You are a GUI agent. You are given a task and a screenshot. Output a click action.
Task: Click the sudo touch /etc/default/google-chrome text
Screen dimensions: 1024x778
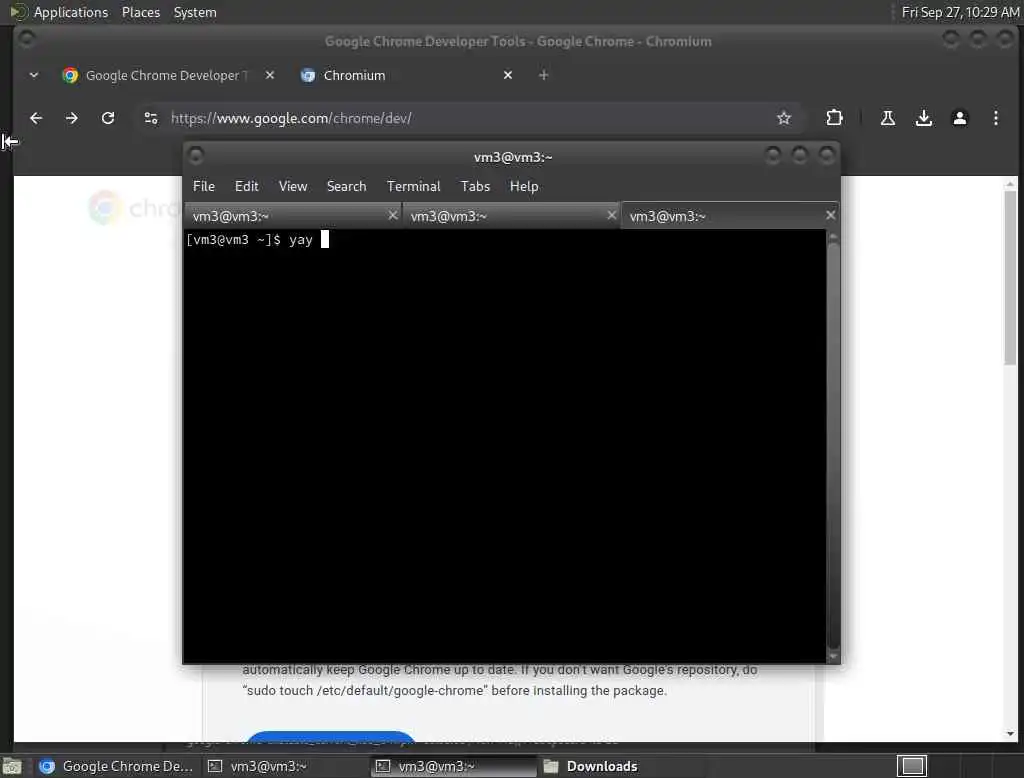click(x=365, y=690)
